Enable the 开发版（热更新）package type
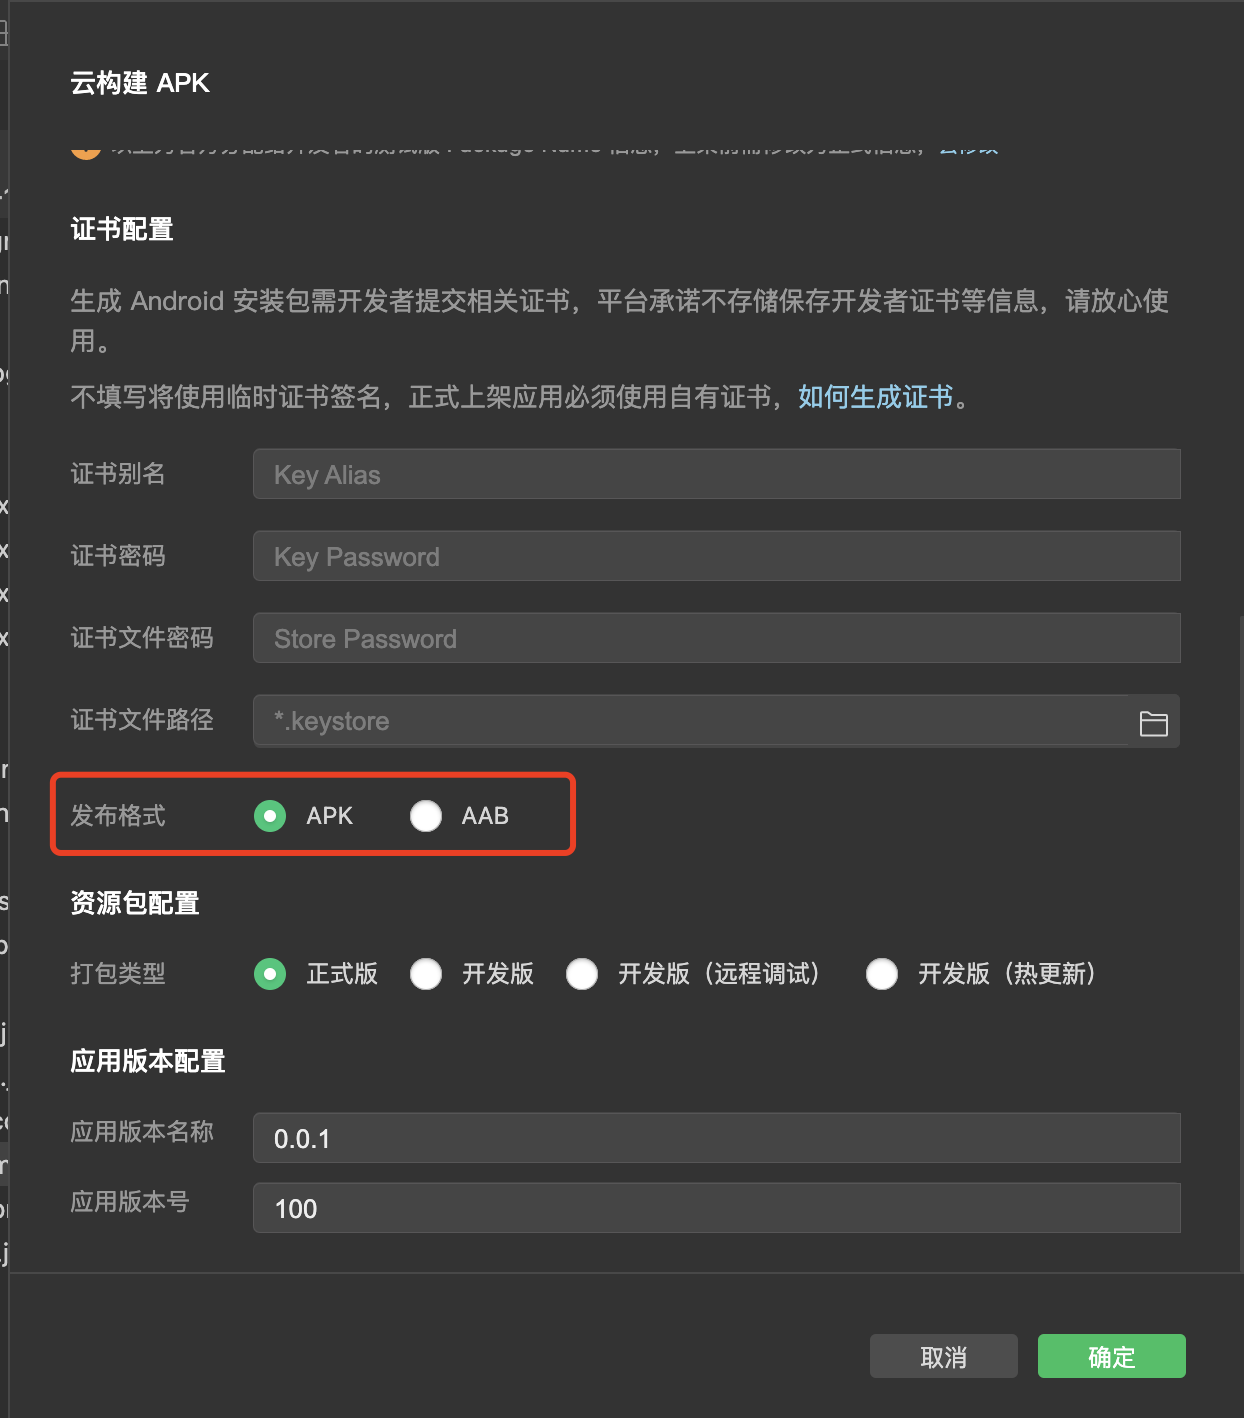 (882, 974)
